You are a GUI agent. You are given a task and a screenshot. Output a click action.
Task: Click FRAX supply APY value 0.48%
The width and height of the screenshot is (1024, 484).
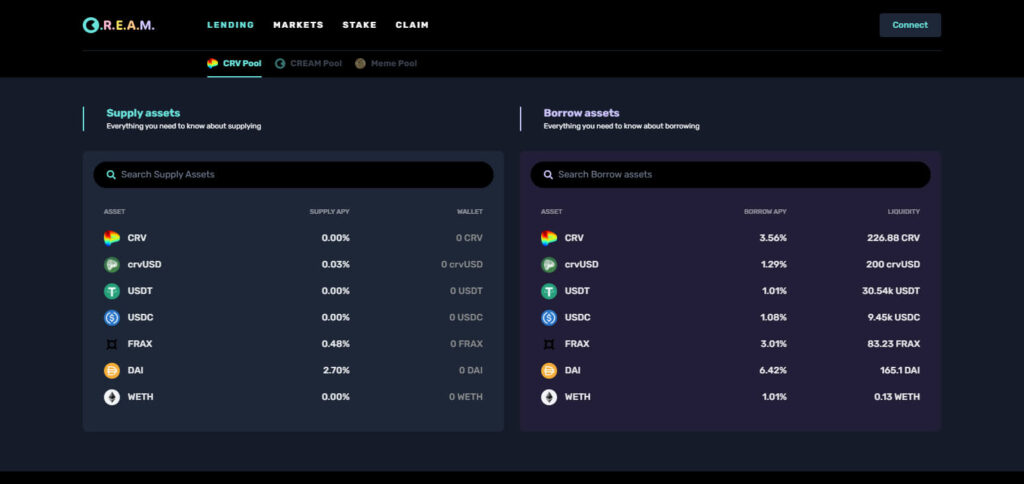tap(336, 344)
